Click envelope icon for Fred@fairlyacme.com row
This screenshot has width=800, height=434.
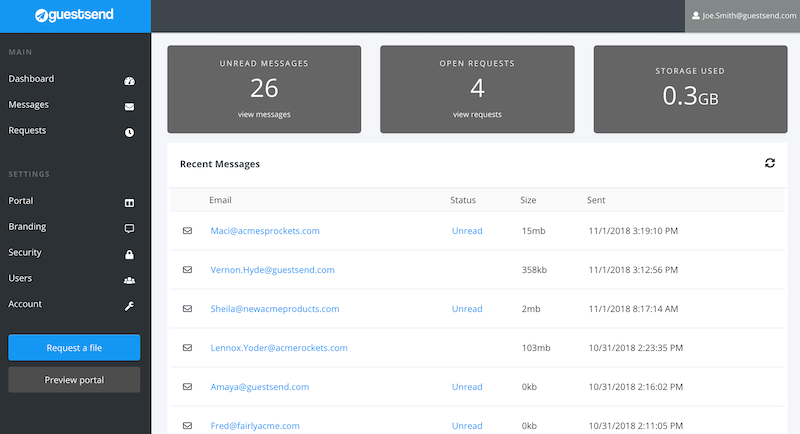188,425
